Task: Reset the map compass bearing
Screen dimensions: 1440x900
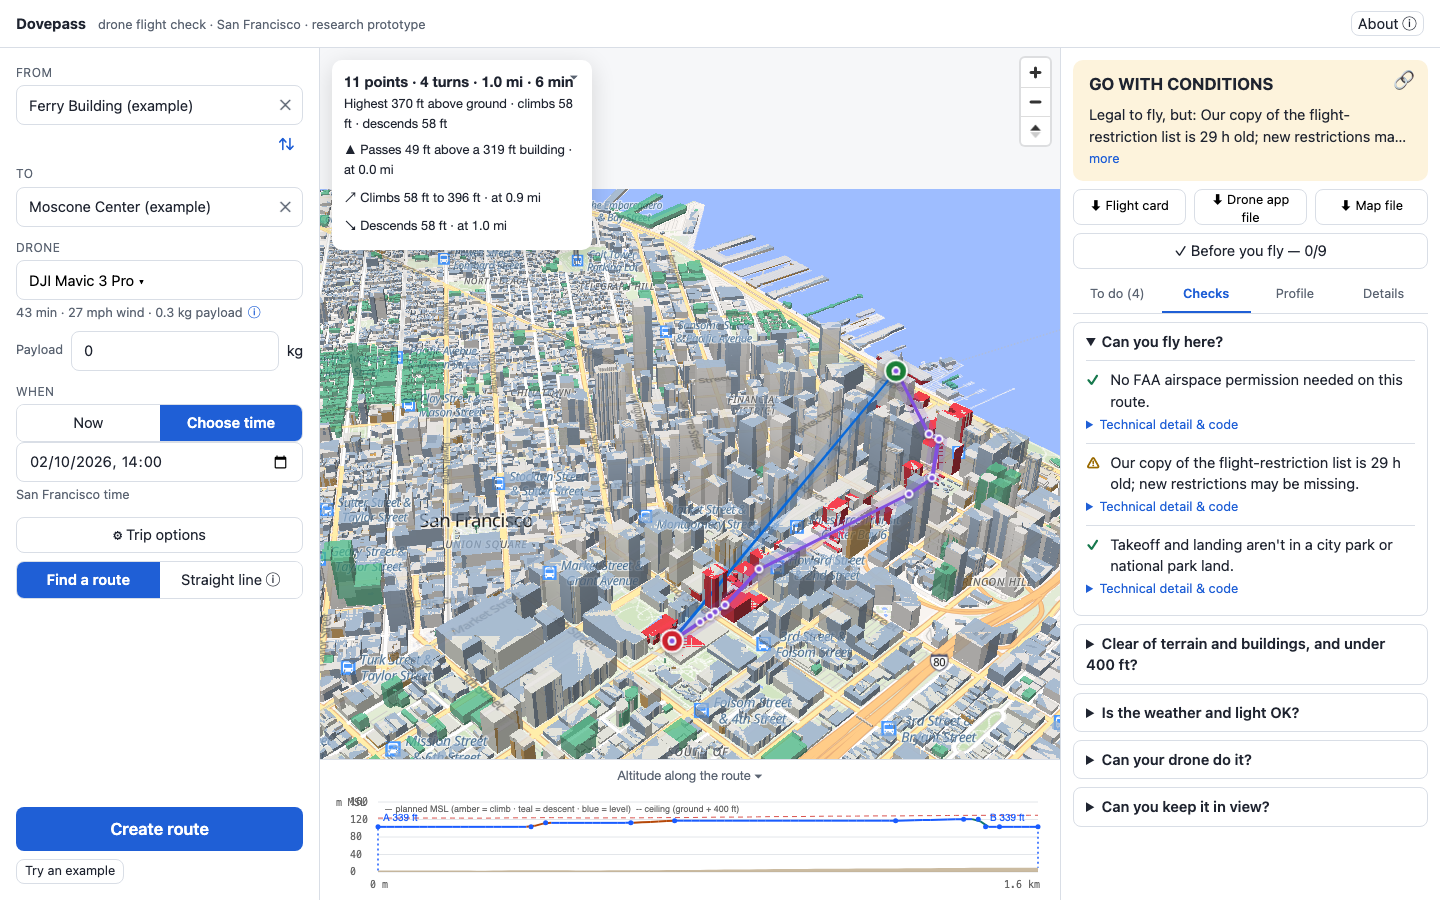Action: [x=1035, y=131]
